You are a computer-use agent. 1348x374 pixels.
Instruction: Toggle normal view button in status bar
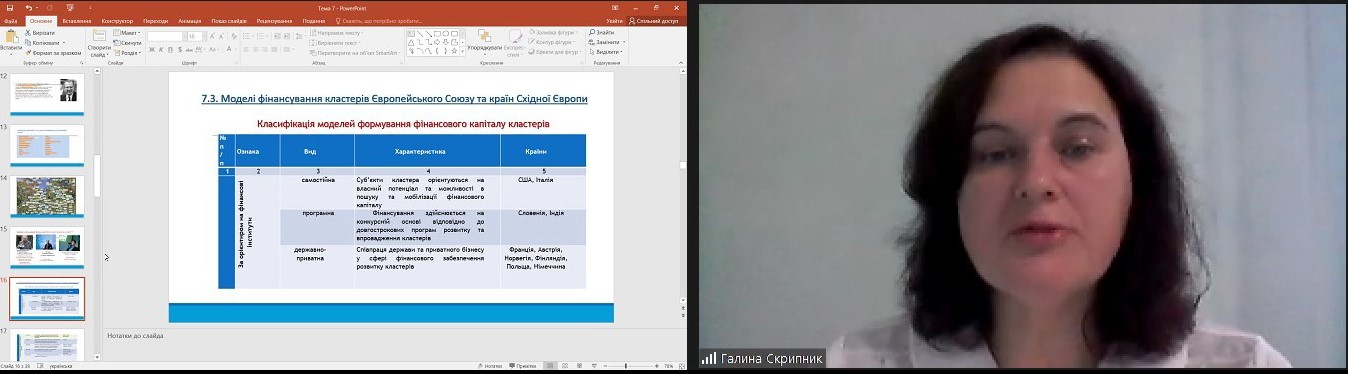pyautogui.click(x=550, y=367)
